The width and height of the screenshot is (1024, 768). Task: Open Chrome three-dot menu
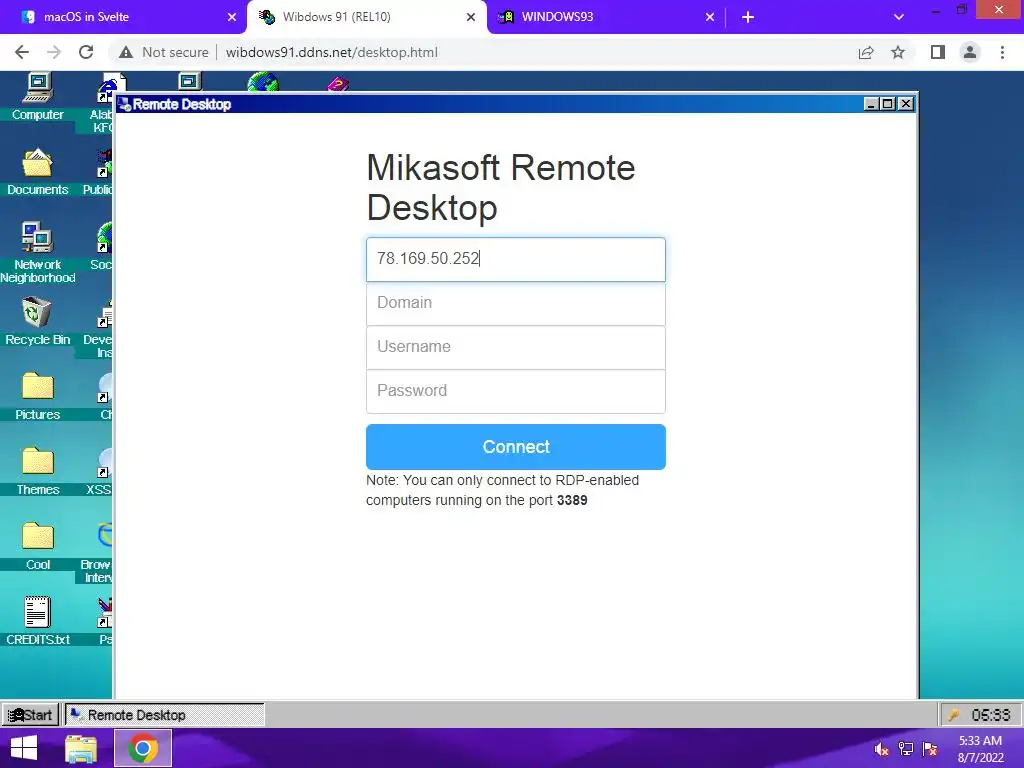click(1002, 52)
